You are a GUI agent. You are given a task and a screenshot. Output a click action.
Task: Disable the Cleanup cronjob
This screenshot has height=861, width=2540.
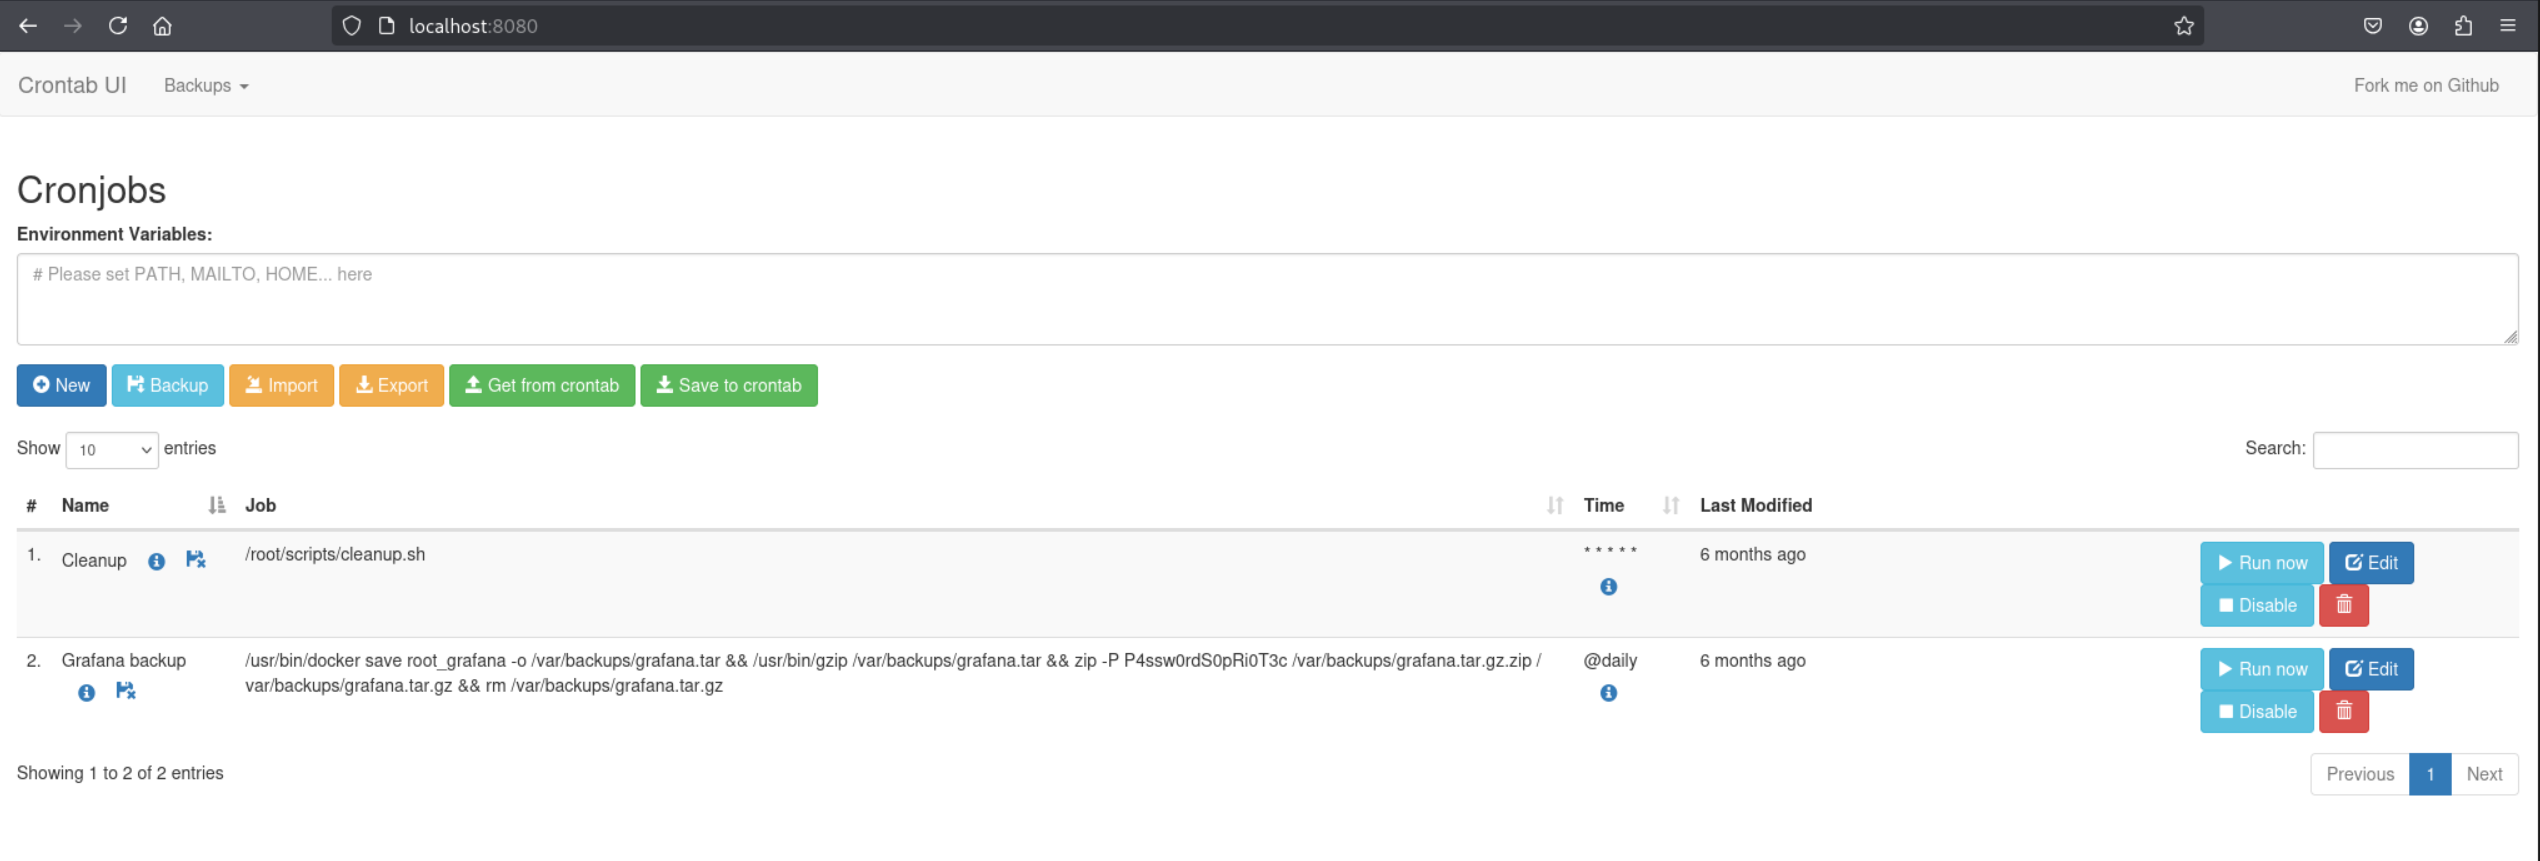click(2256, 605)
